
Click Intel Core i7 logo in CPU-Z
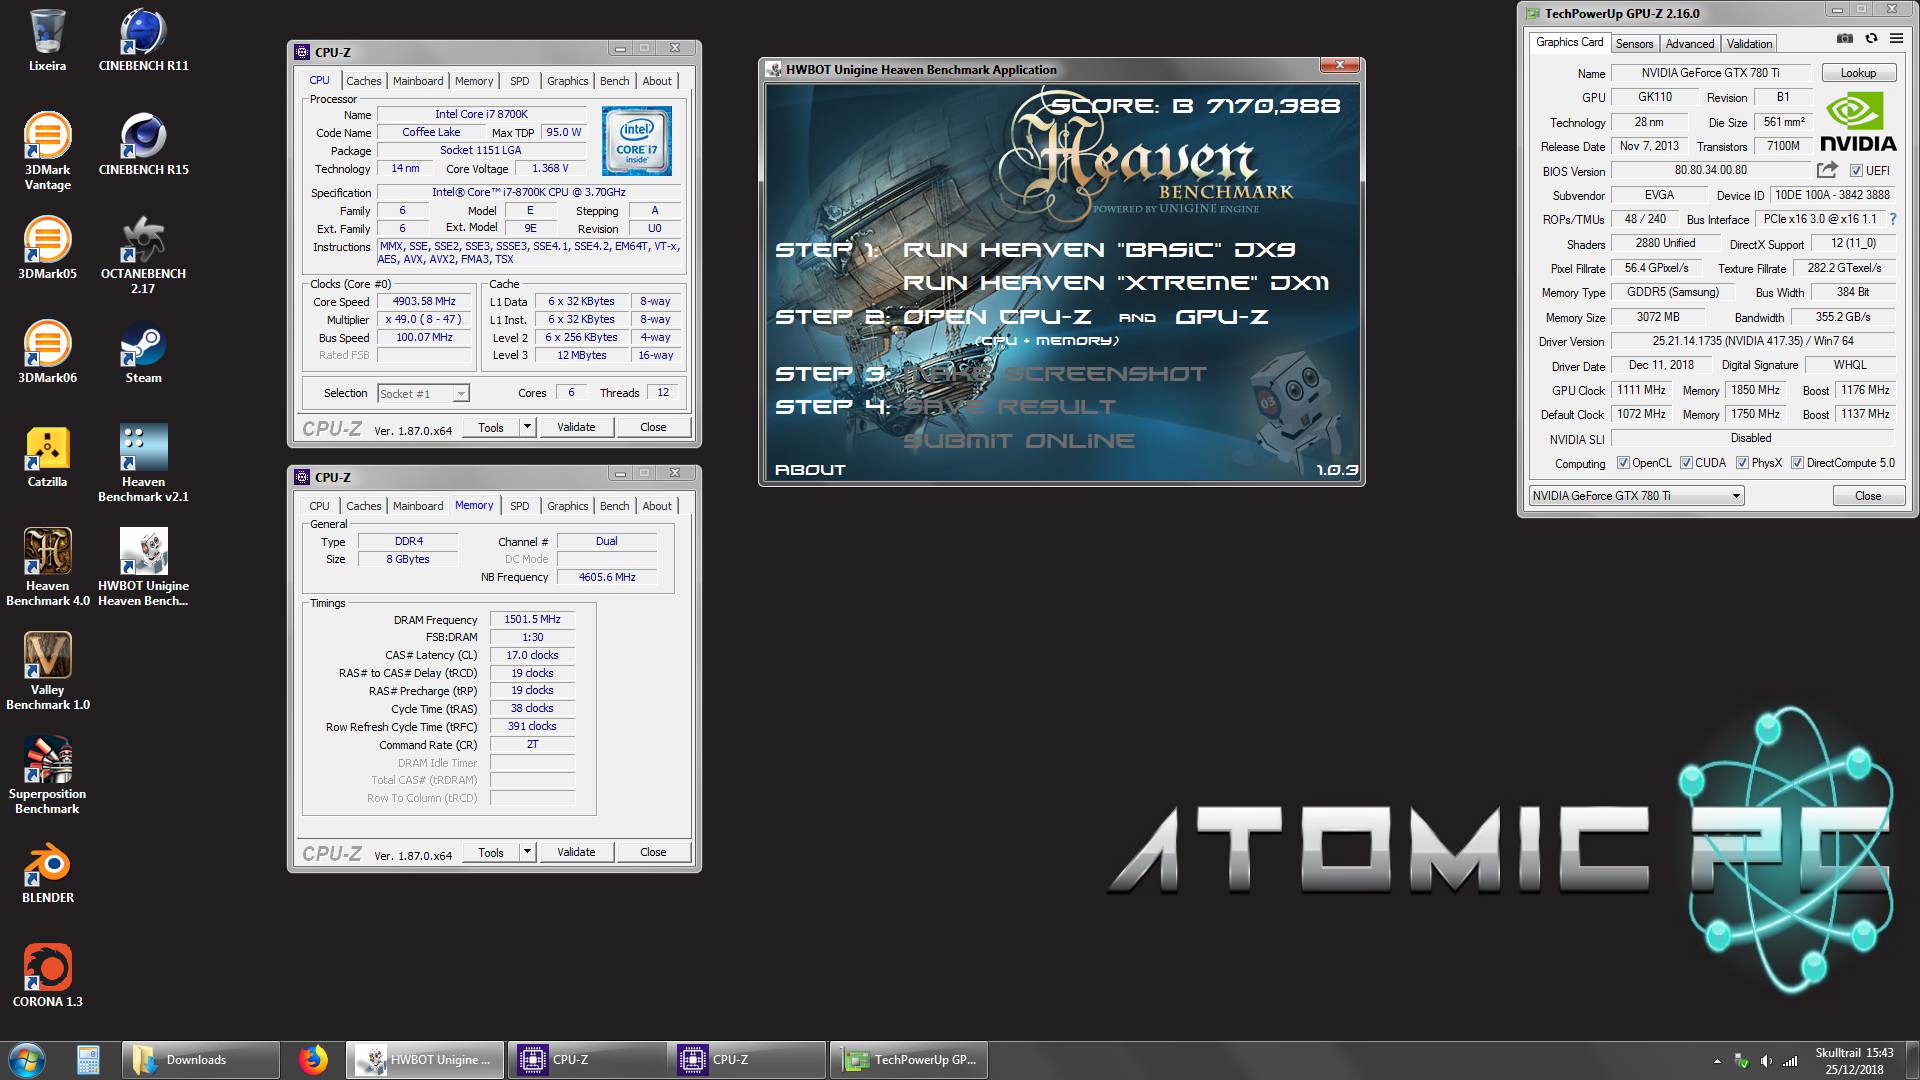[637, 141]
